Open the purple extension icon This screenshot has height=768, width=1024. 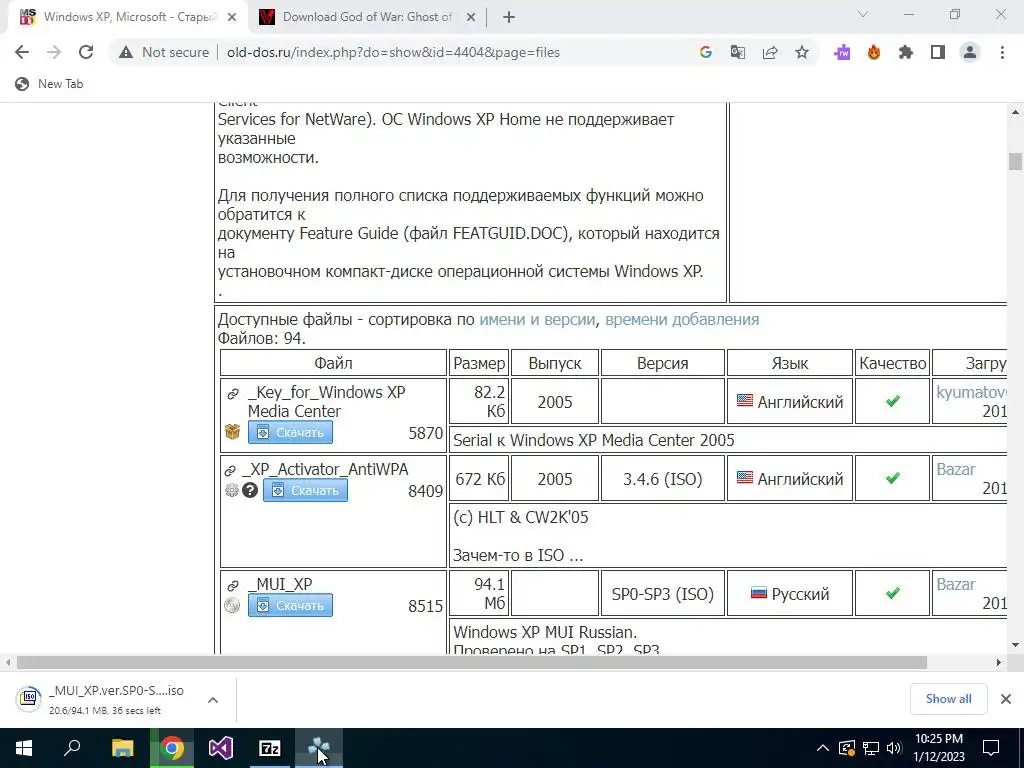(x=842, y=52)
